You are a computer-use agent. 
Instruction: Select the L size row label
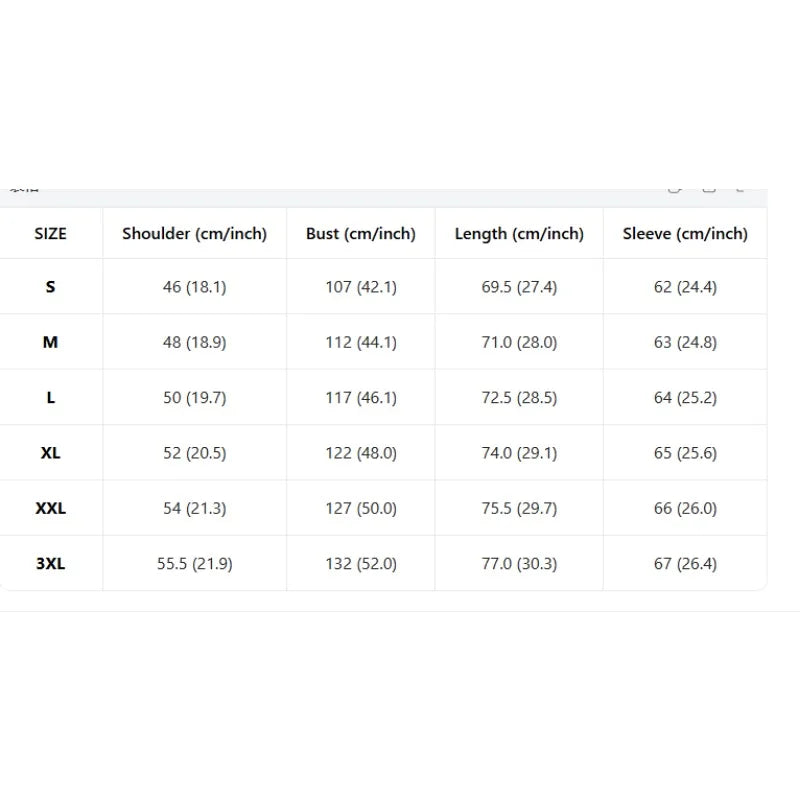pos(51,397)
